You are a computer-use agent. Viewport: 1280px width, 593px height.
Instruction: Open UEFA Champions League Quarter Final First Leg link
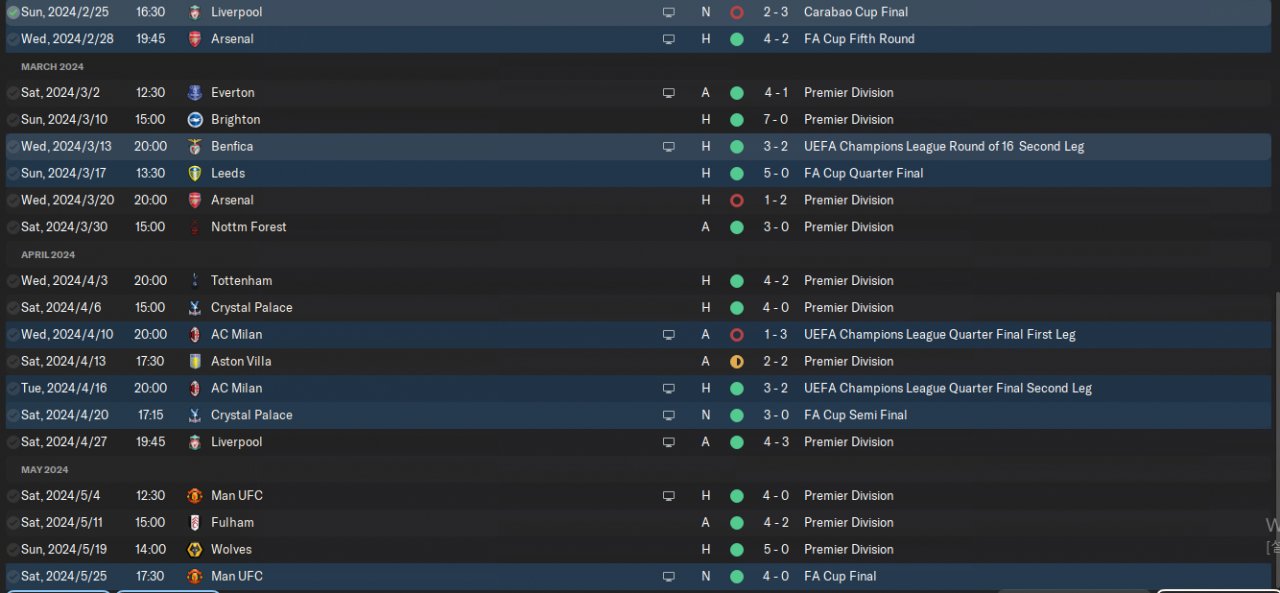pyautogui.click(x=939, y=334)
